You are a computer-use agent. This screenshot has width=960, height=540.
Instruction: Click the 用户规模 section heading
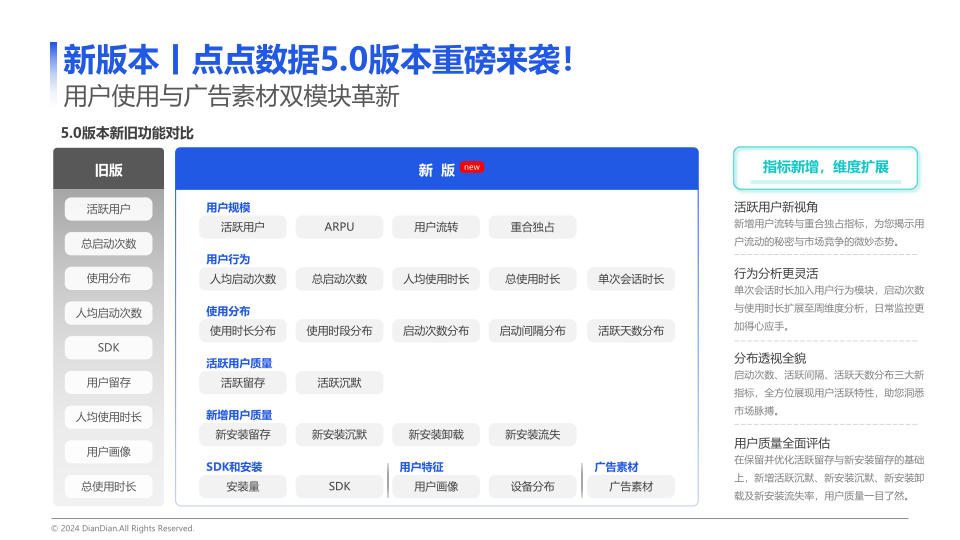click(228, 208)
